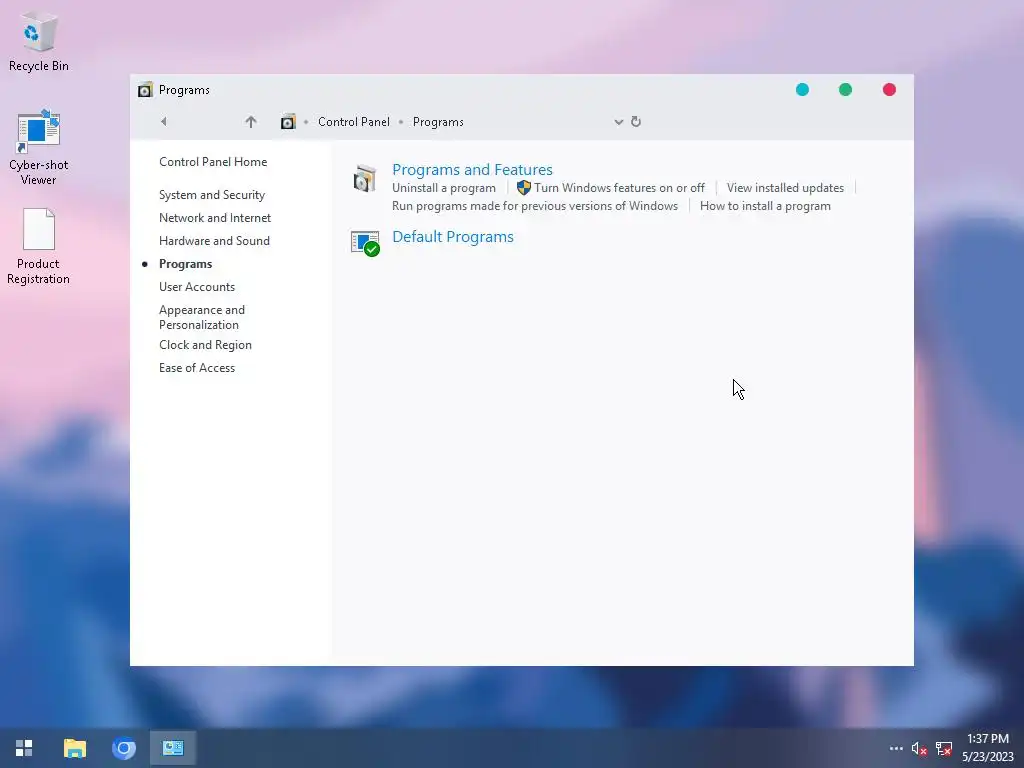The width and height of the screenshot is (1024, 768).
Task: Open Appearance and Personalization in sidebar
Action: [202, 317]
